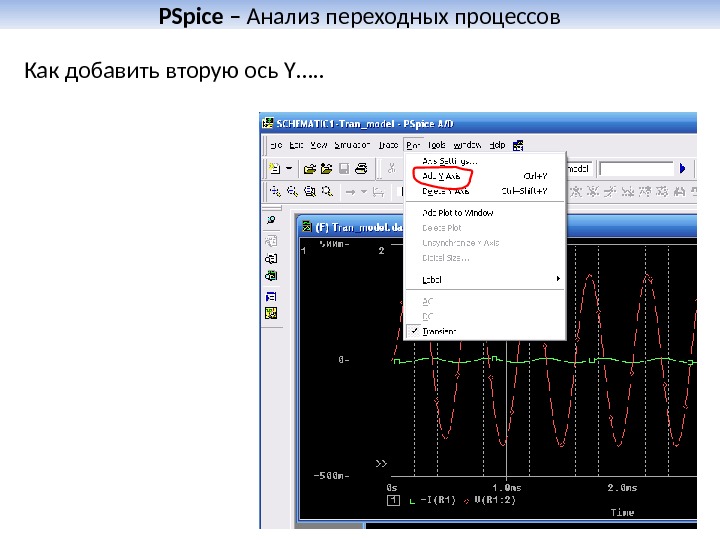720x540 pixels.
Task: Click the U(R1:2) trace legend label
Action: (495, 500)
